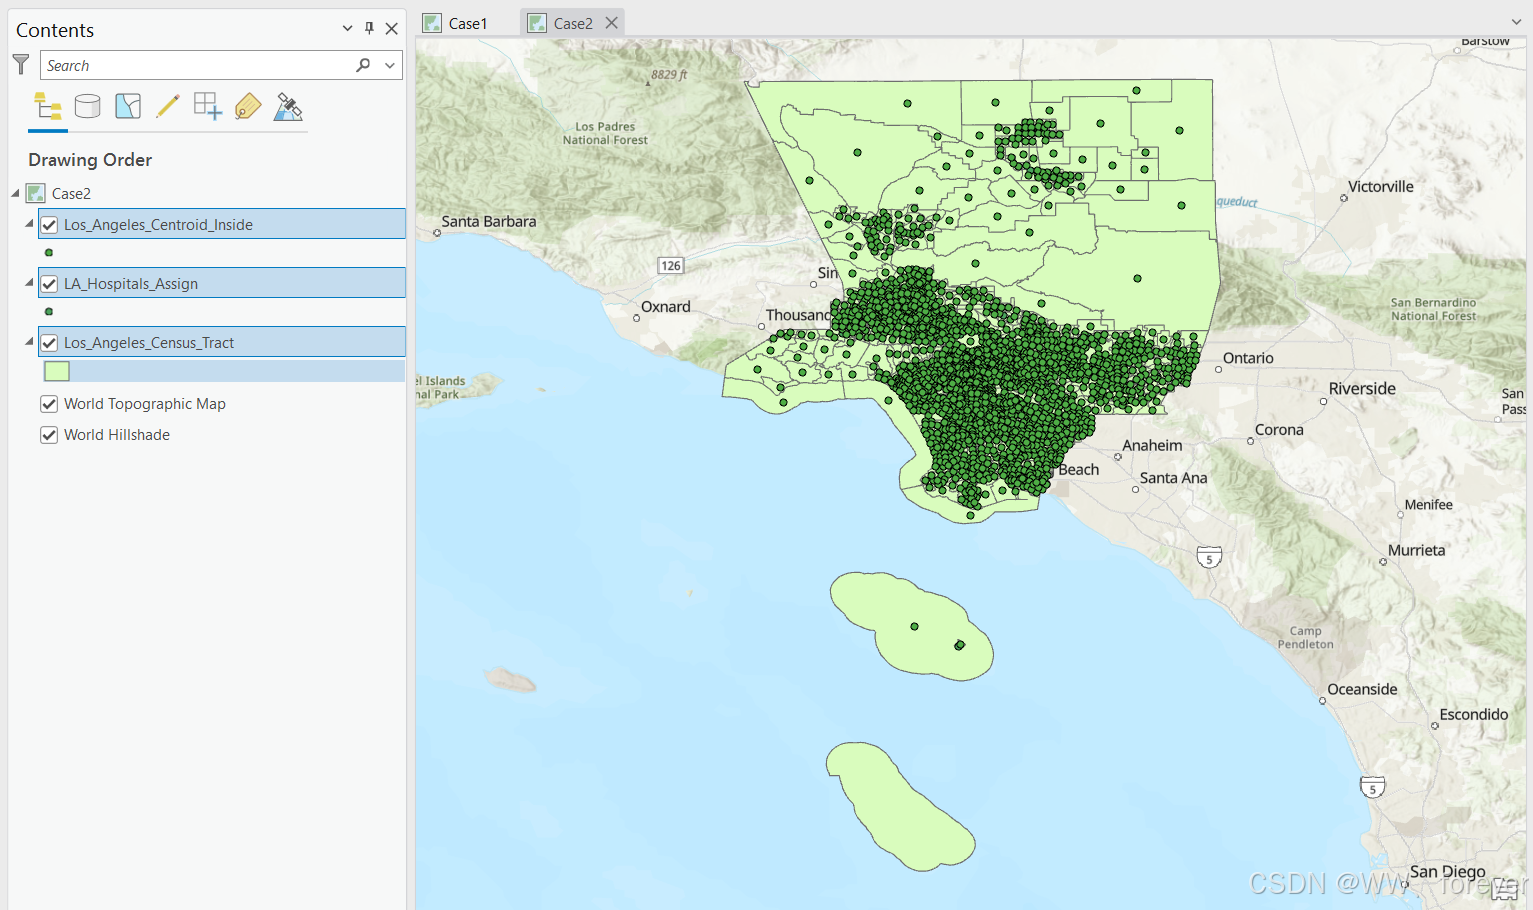1533x910 pixels.
Task: Click the Corona label on map
Action: (1279, 430)
